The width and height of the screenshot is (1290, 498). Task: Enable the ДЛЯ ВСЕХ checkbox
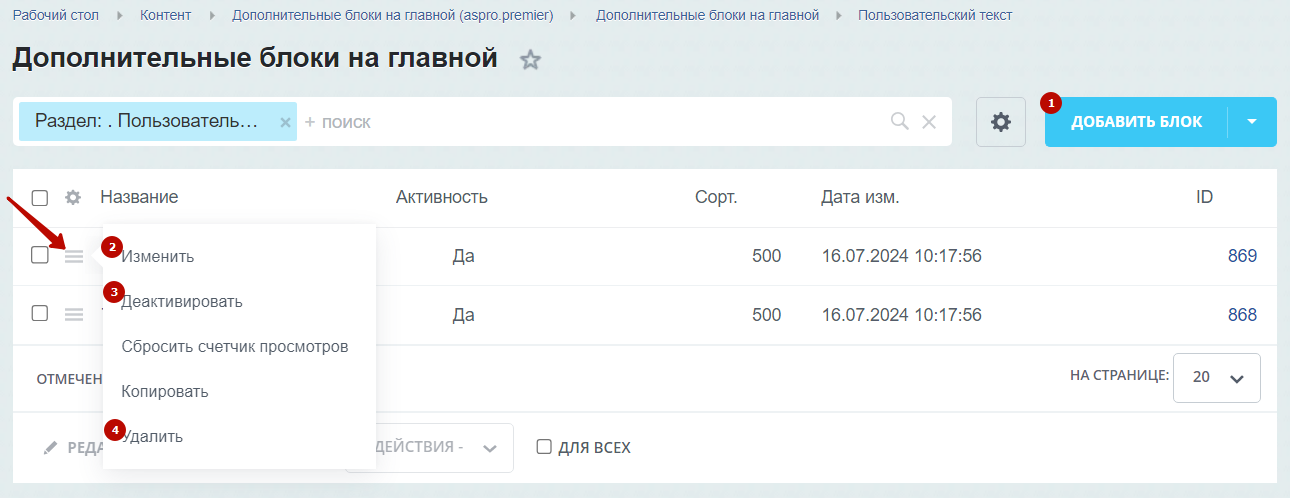tap(544, 447)
